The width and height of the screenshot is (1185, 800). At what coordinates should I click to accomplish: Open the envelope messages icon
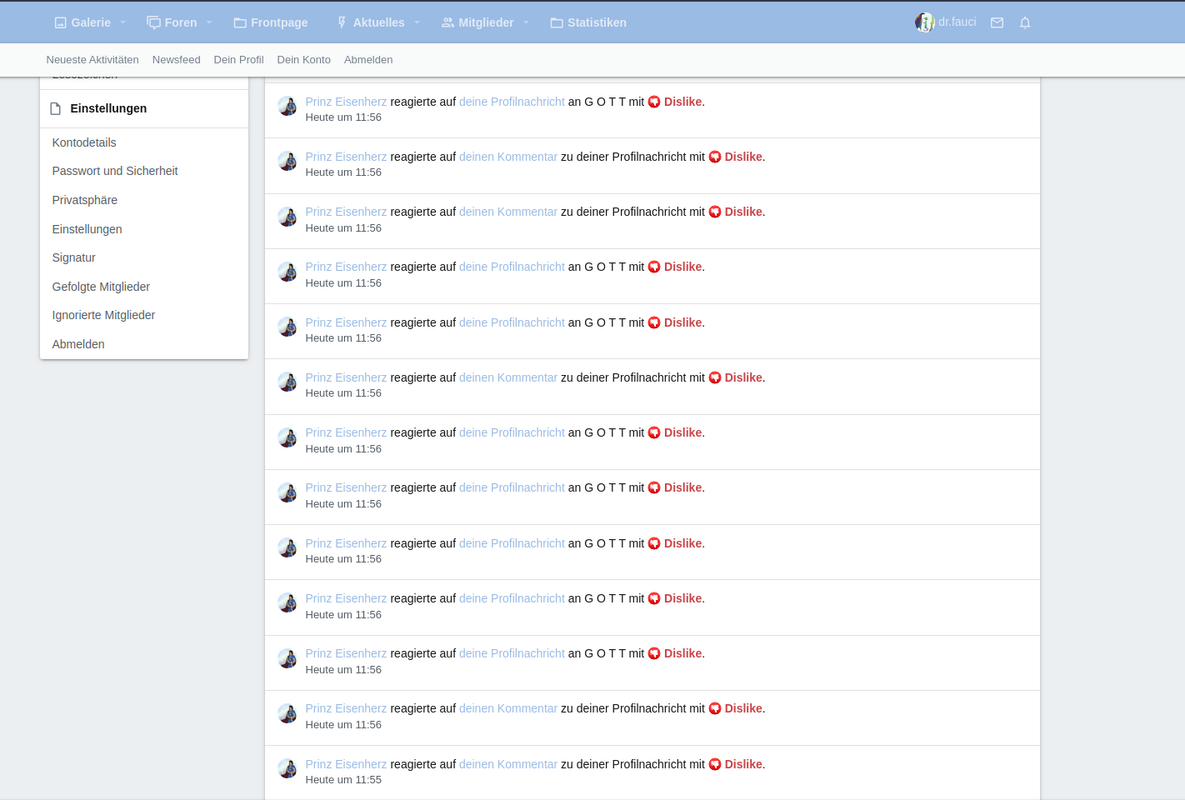click(997, 23)
